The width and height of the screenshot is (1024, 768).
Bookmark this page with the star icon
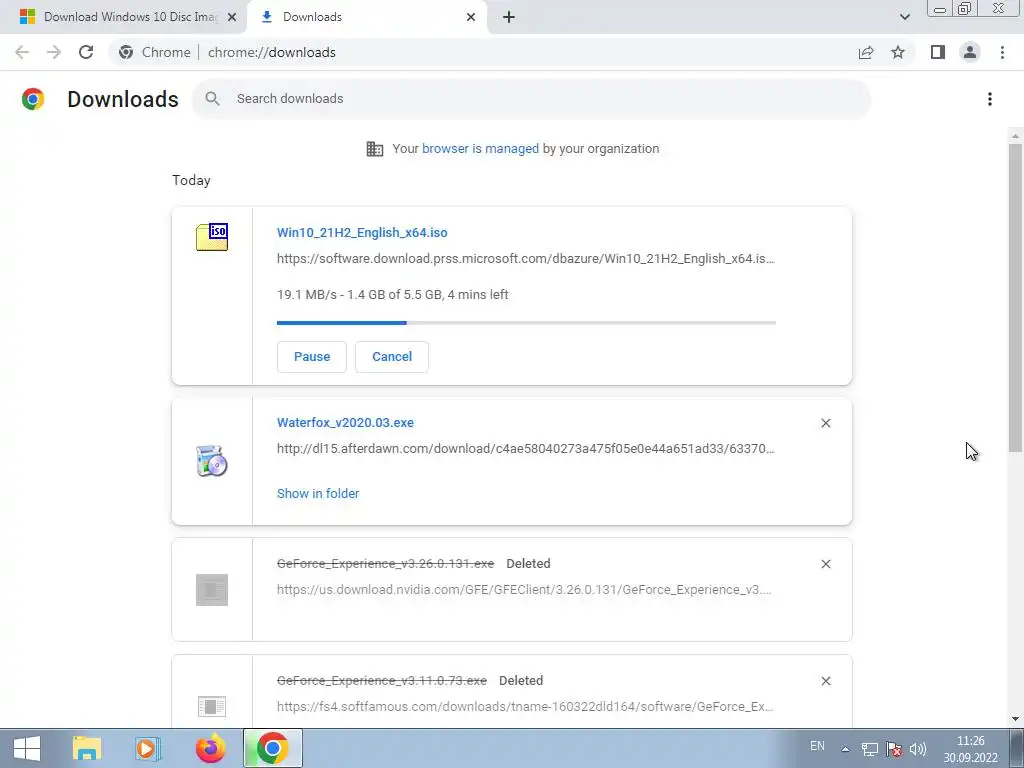tap(898, 52)
